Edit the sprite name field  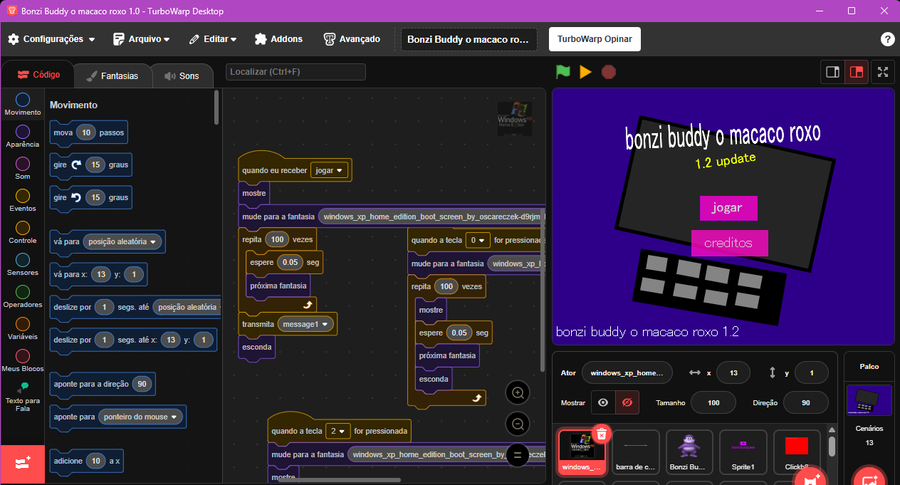pos(627,373)
